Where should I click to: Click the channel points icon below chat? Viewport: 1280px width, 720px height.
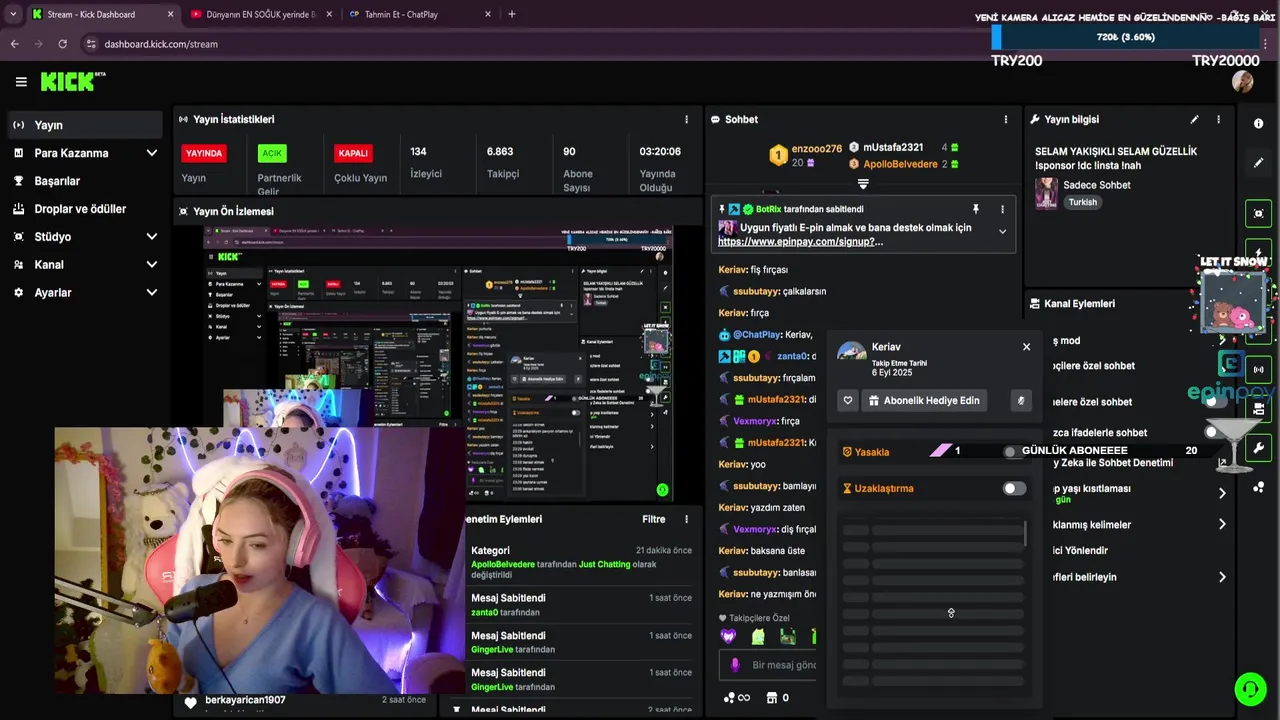(x=730, y=698)
